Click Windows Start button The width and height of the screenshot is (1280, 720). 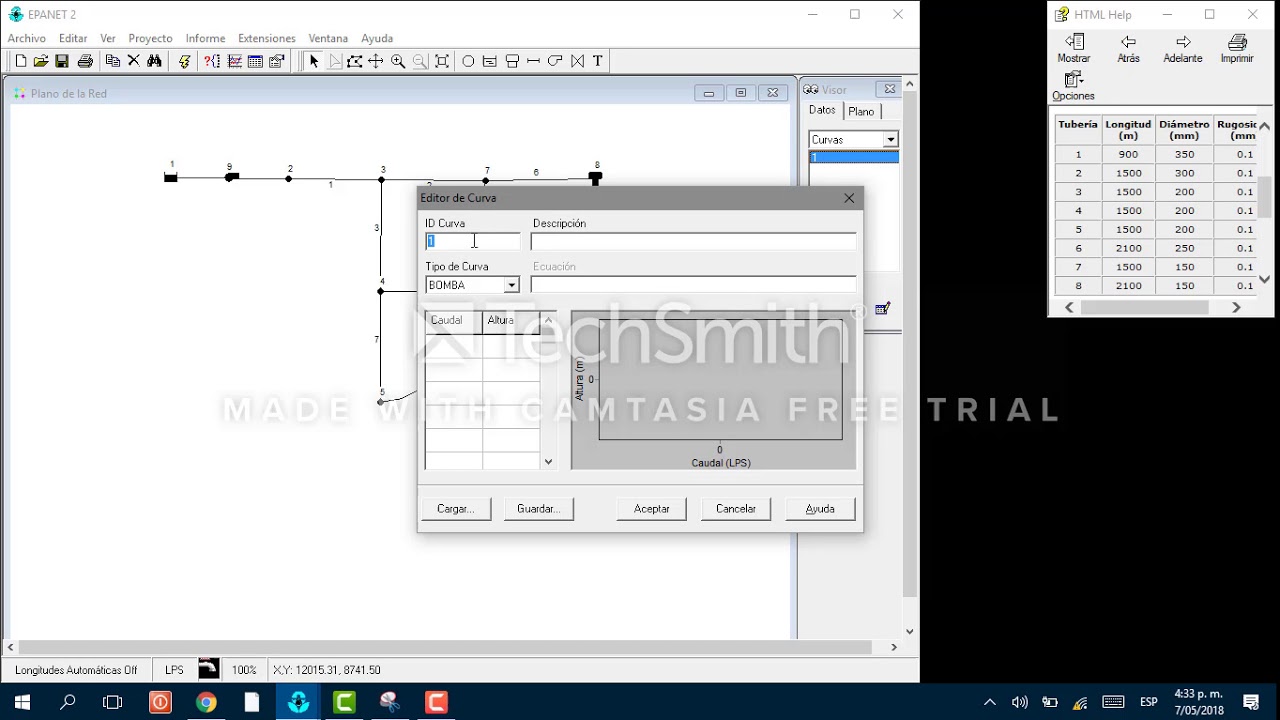tap(22, 702)
